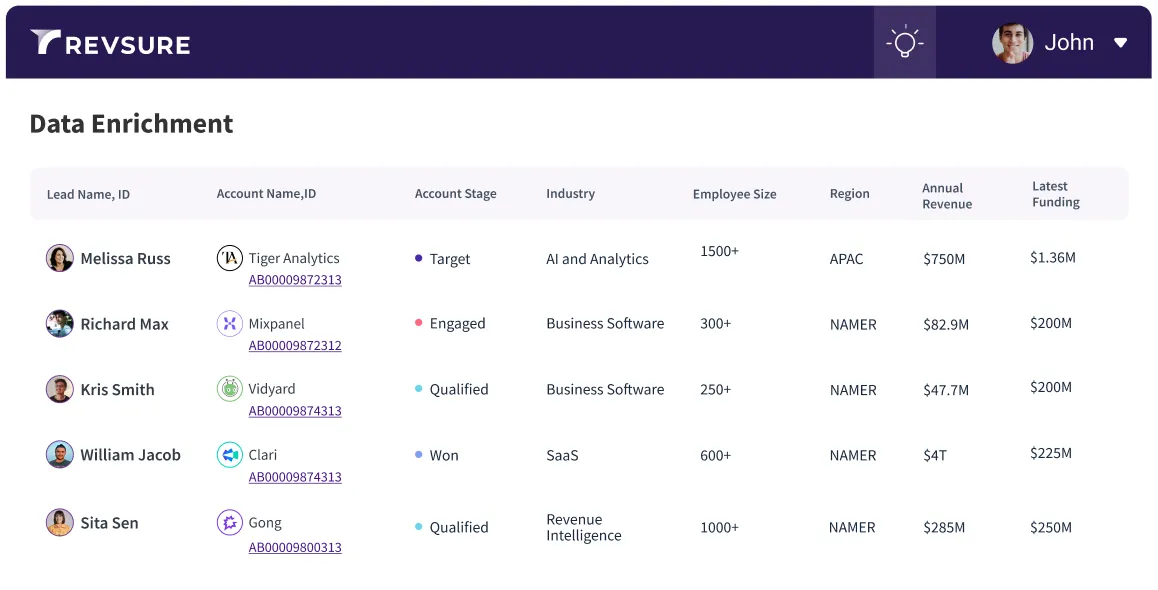Image resolution: width=1158 pixels, height=590 pixels.
Task: Click the Data Enrichment page heading
Action: pos(131,123)
